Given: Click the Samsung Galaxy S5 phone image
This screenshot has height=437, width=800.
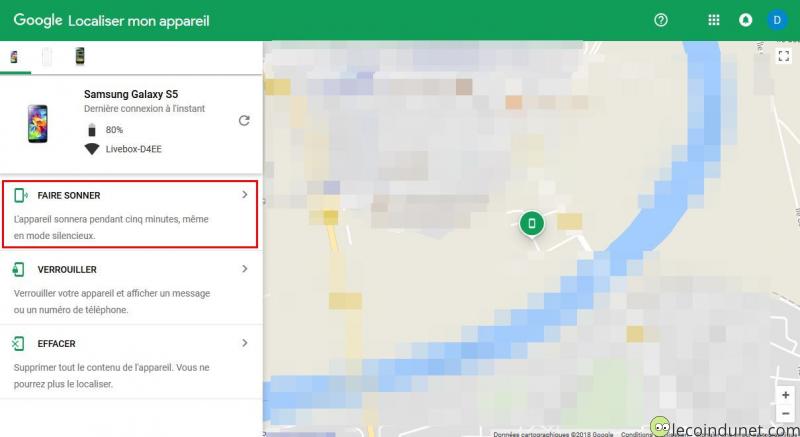Looking at the screenshot, I should pos(38,123).
